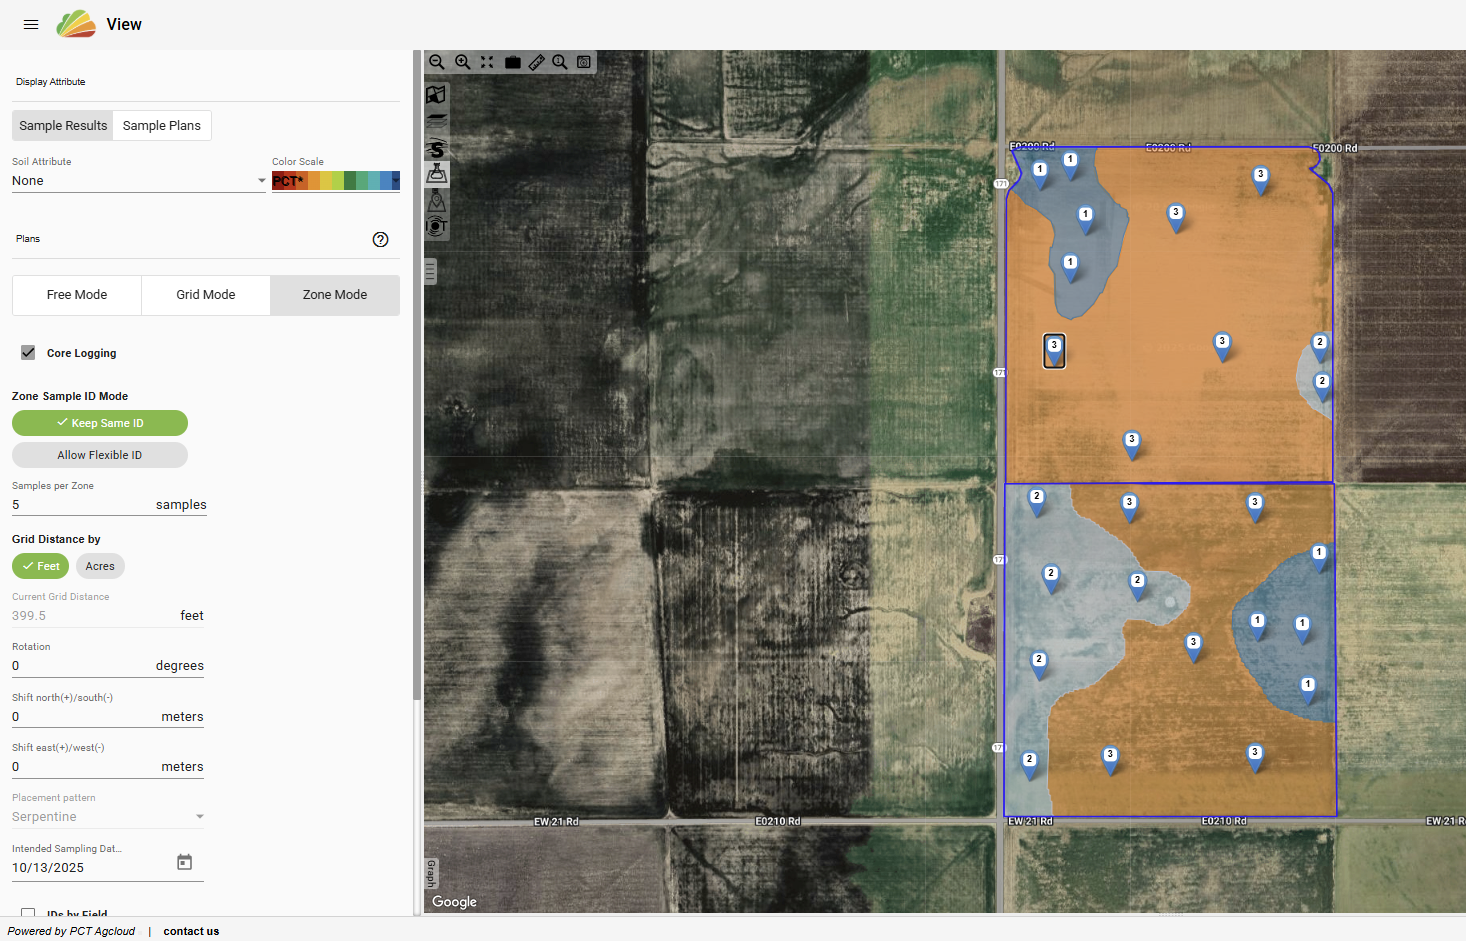Click the PCT Agcloud leaf logo
Screen dimensions: 1466x941
pos(76,24)
